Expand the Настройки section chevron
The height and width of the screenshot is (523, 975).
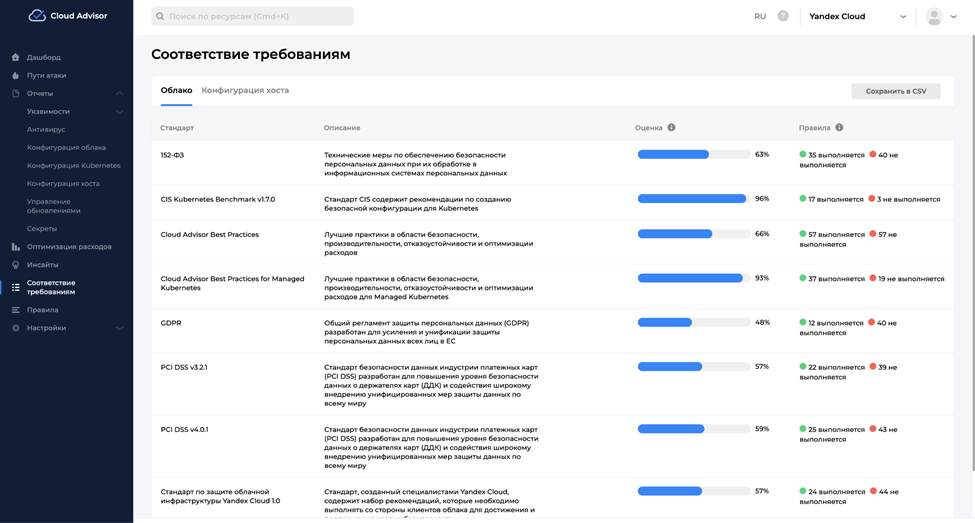120,328
